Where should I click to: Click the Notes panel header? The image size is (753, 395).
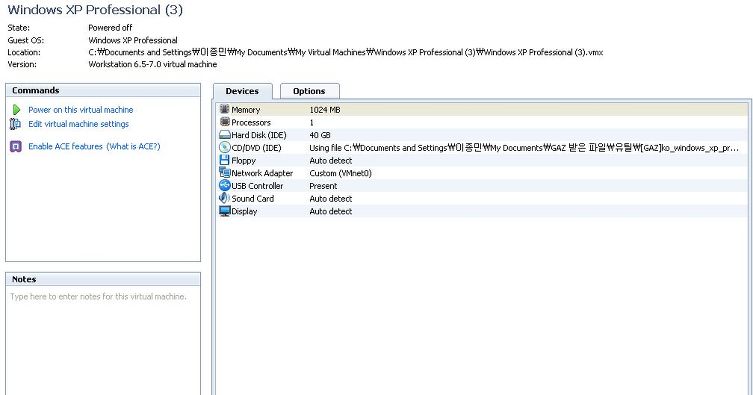click(103, 279)
